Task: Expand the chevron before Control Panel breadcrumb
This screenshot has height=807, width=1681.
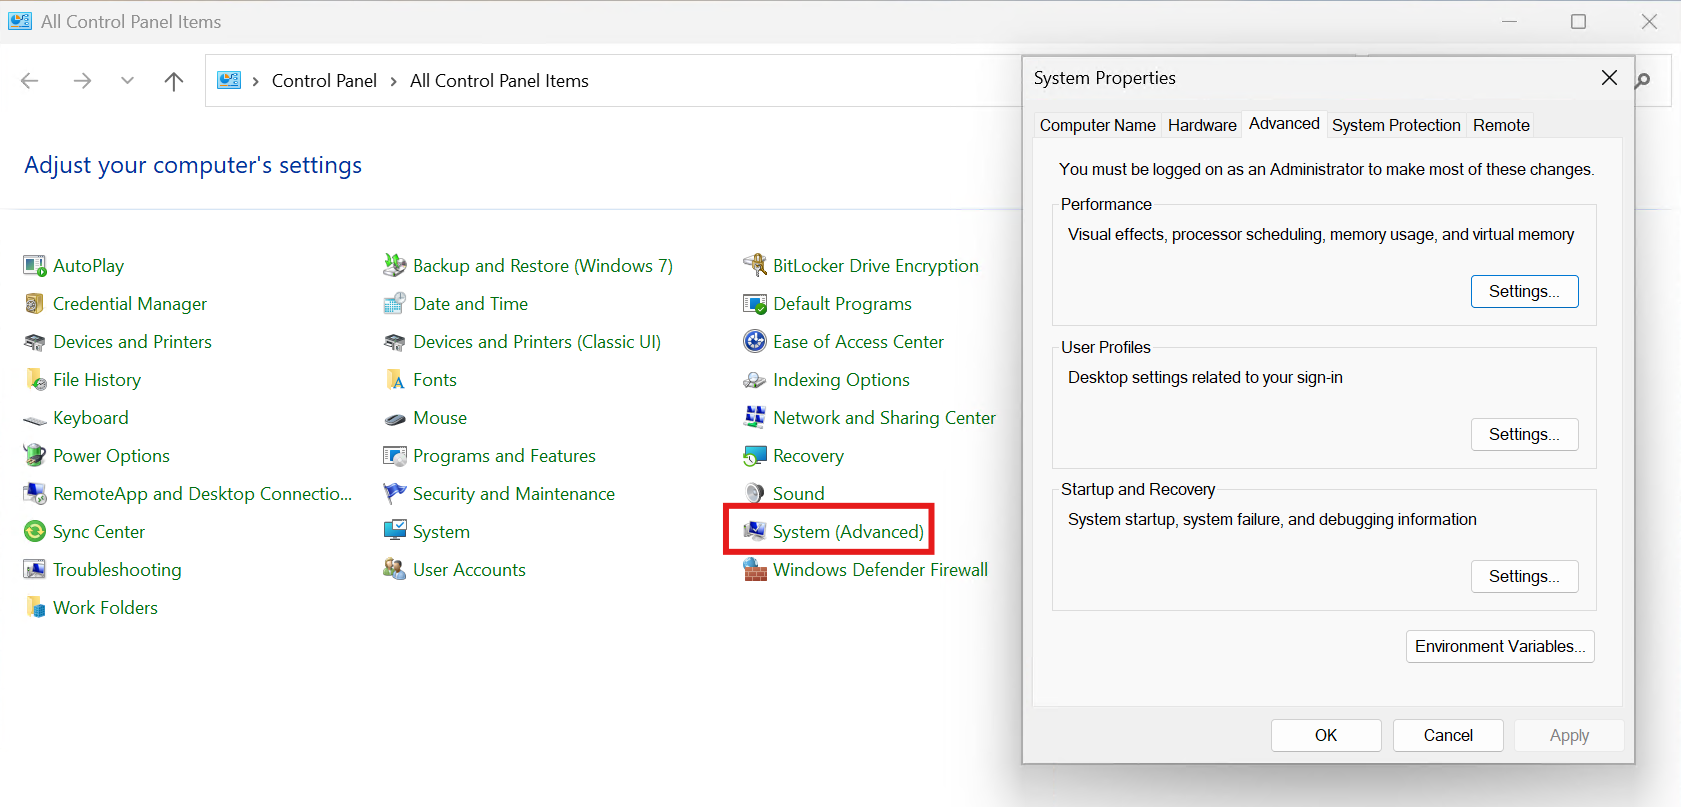Action: (256, 81)
